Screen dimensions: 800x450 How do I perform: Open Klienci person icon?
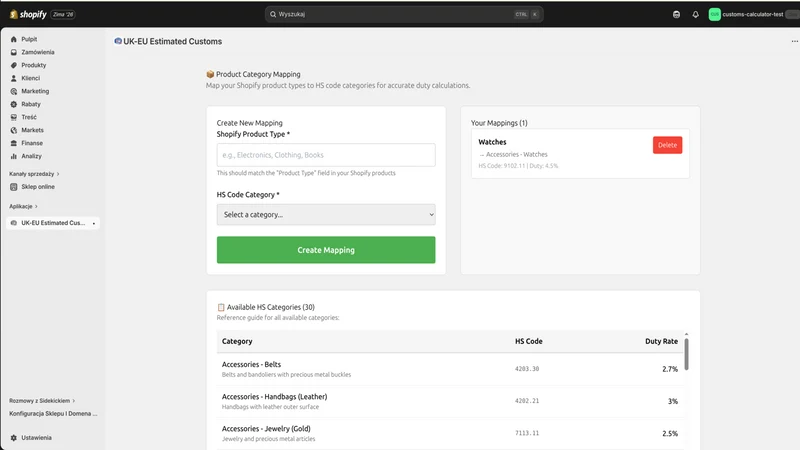click(x=14, y=78)
